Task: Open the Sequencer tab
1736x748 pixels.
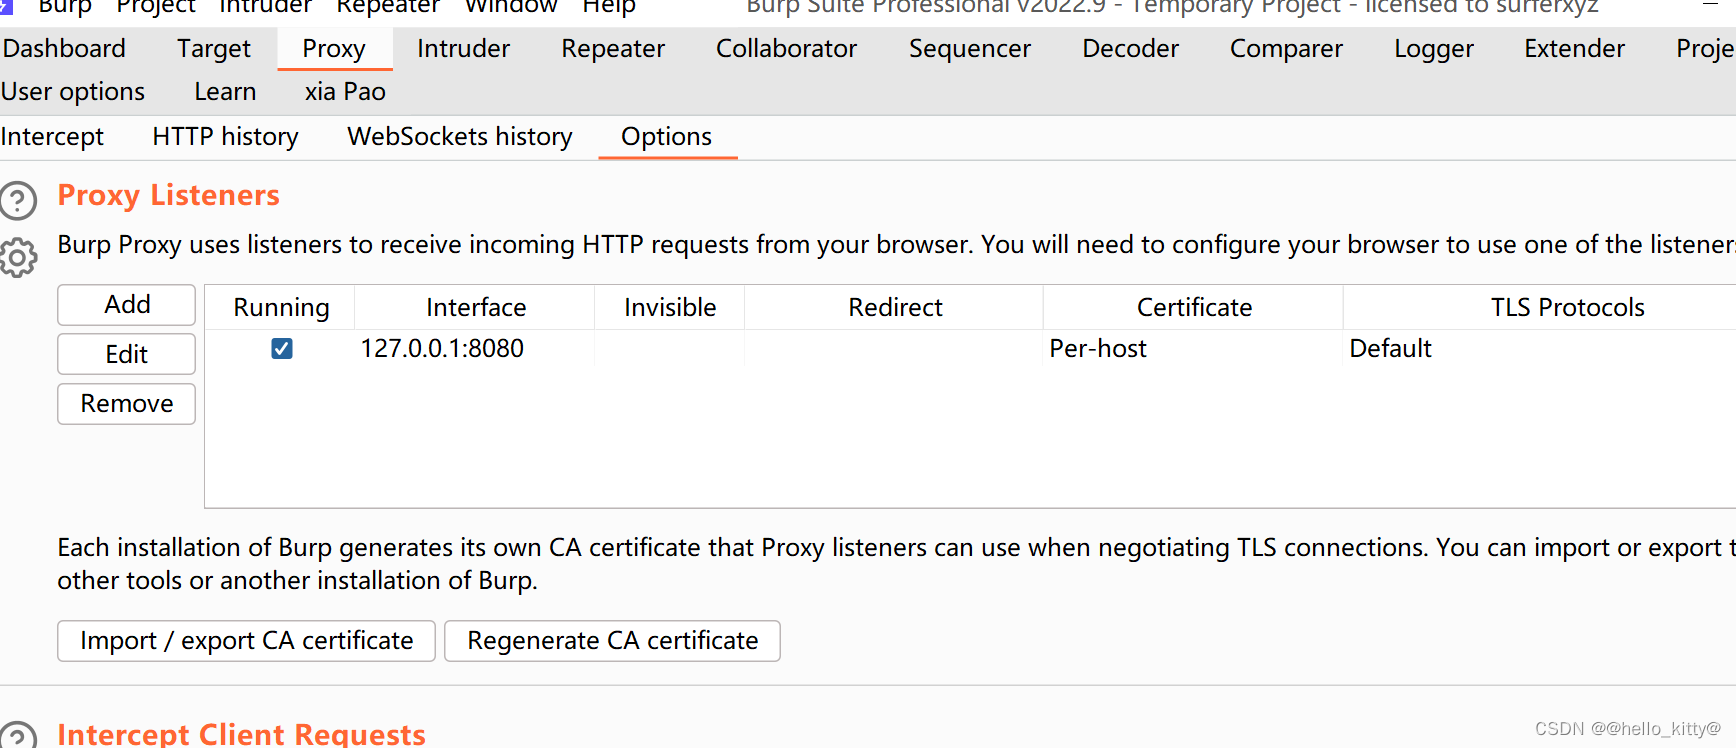Action: [969, 48]
